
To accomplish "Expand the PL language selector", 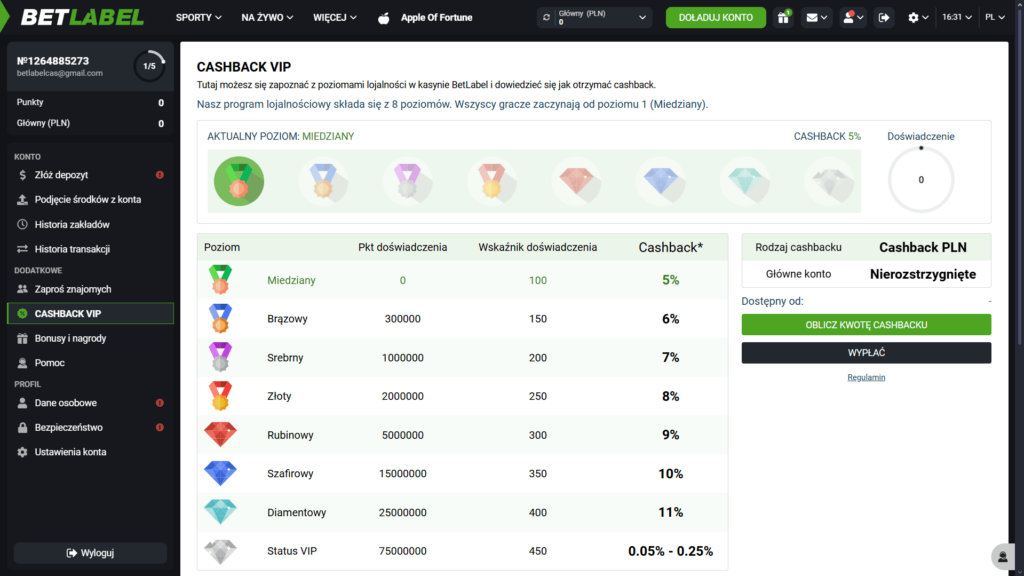I will pyautogui.click(x=995, y=17).
